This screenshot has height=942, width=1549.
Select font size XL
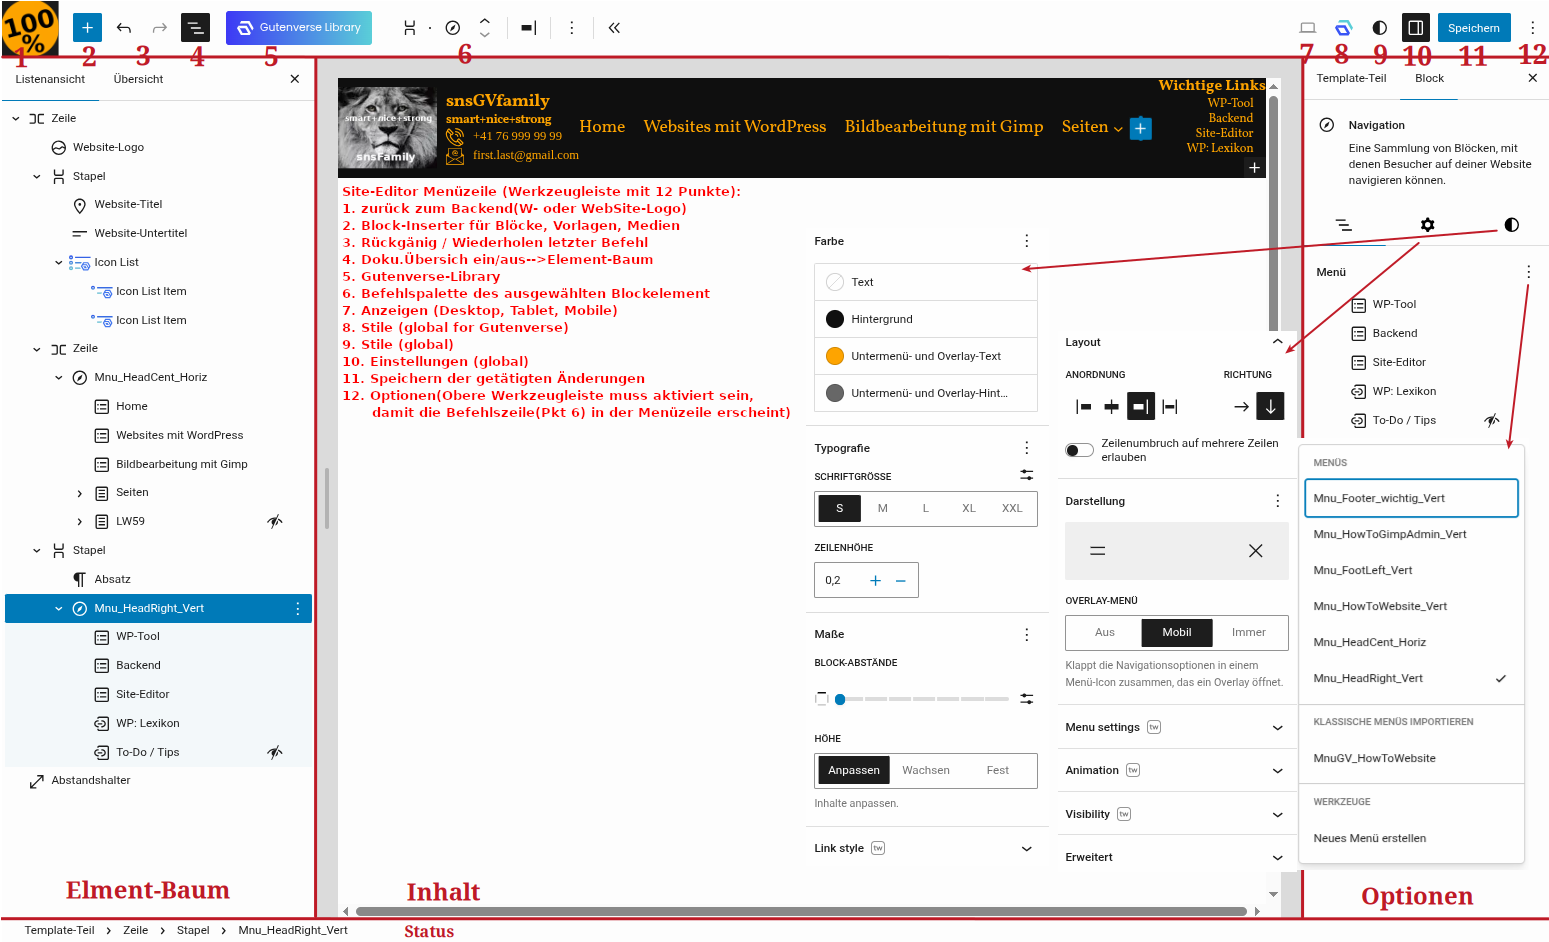click(x=968, y=508)
